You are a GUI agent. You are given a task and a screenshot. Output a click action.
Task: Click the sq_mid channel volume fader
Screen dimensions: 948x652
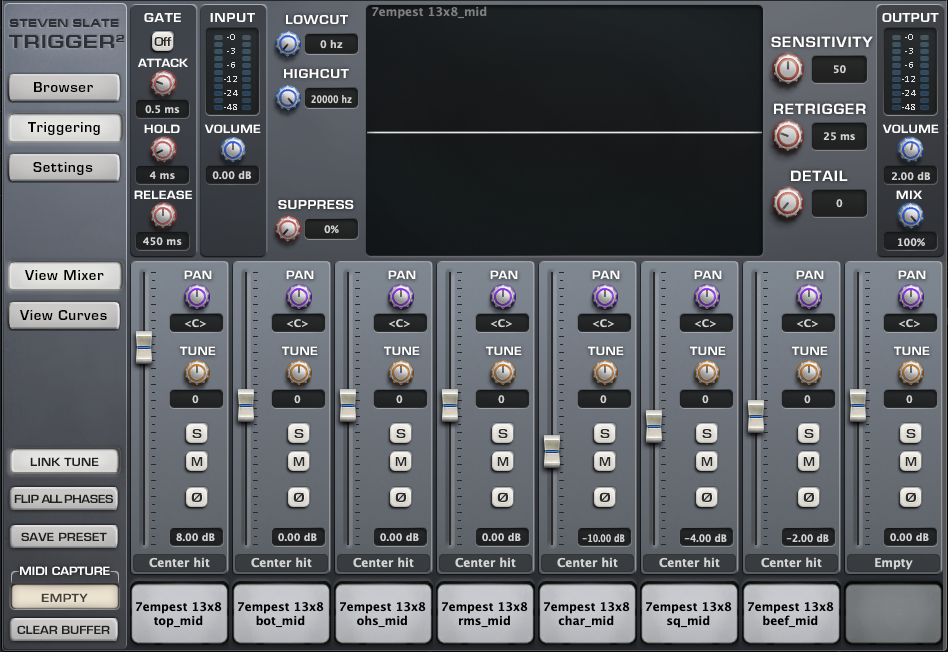coord(654,426)
